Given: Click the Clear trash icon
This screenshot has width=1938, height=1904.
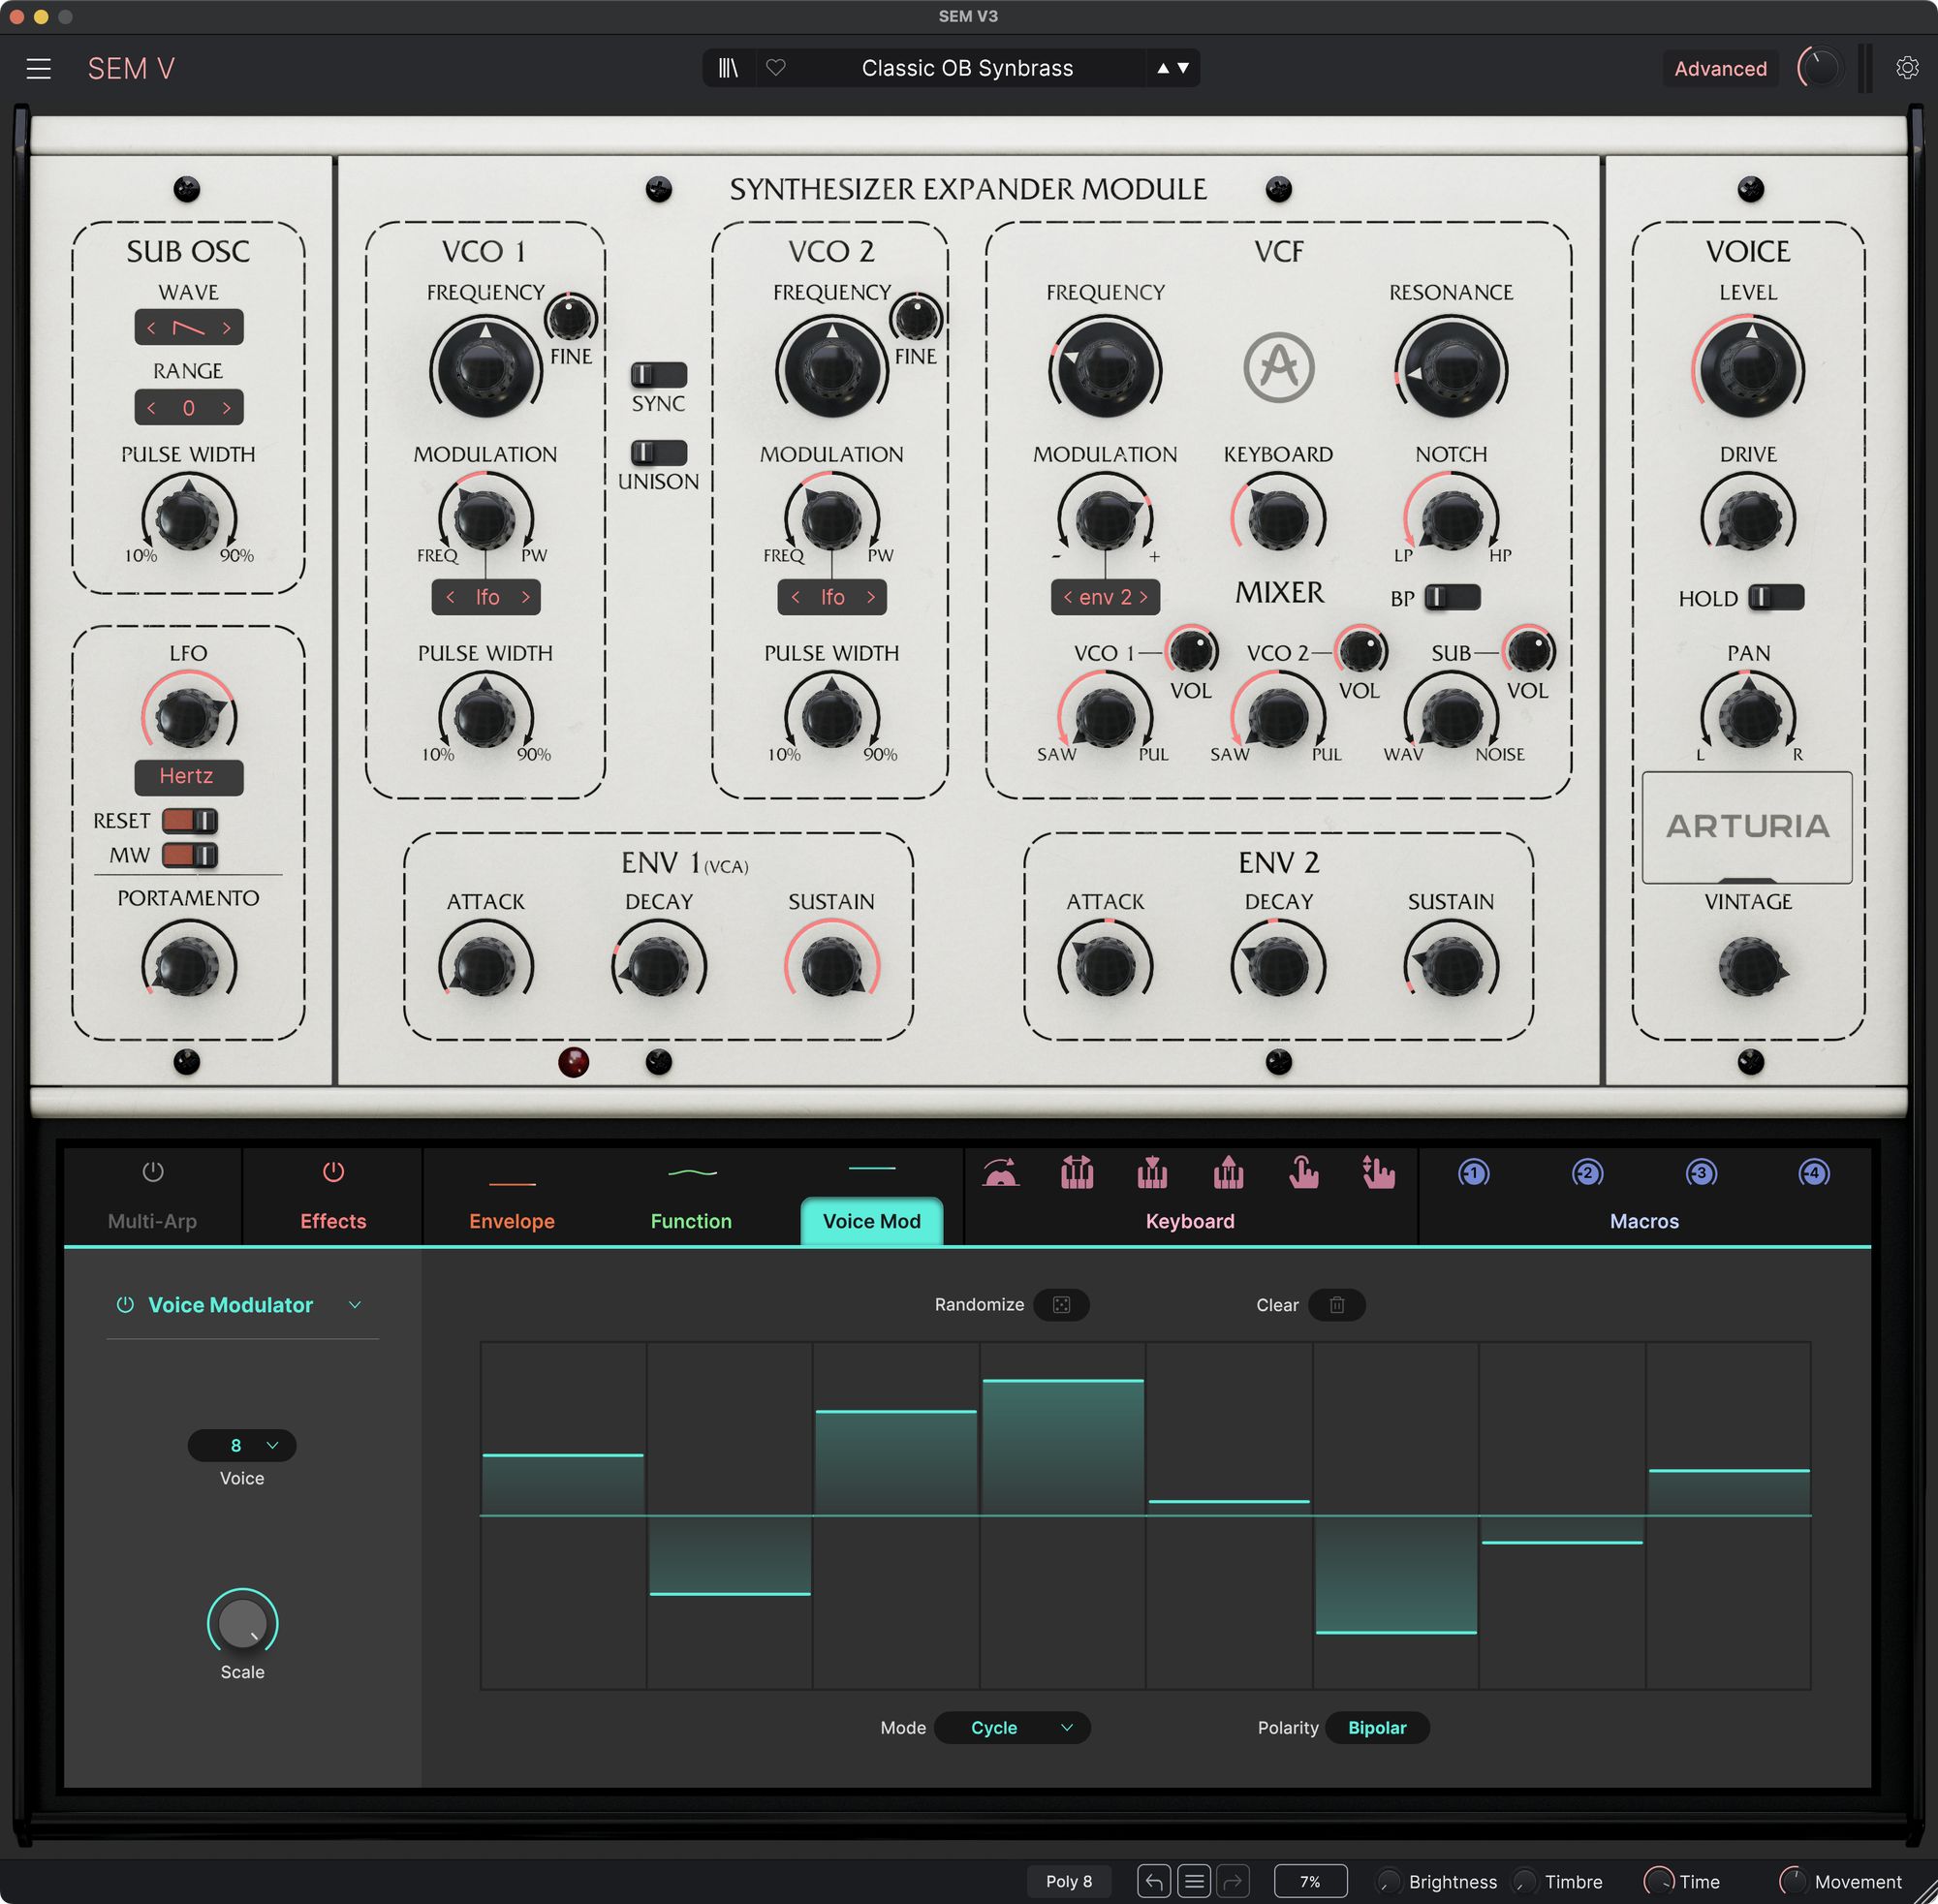Looking at the screenshot, I should [1336, 1305].
